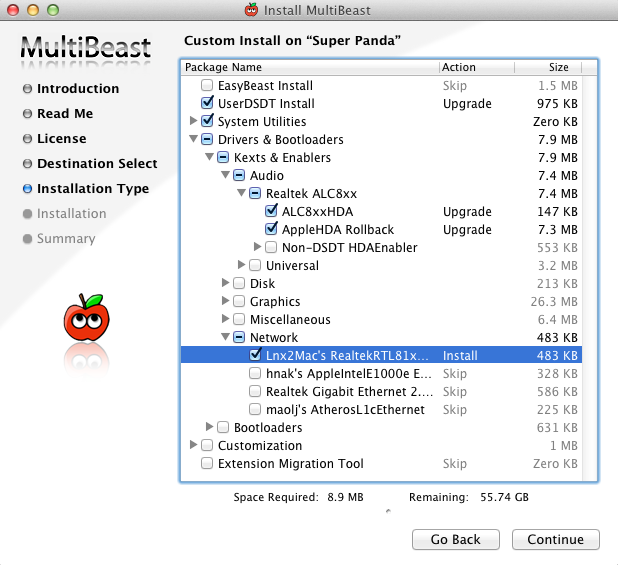Uncheck the ALC8xxHDA checkbox
The image size is (618, 565).
(x=271, y=211)
